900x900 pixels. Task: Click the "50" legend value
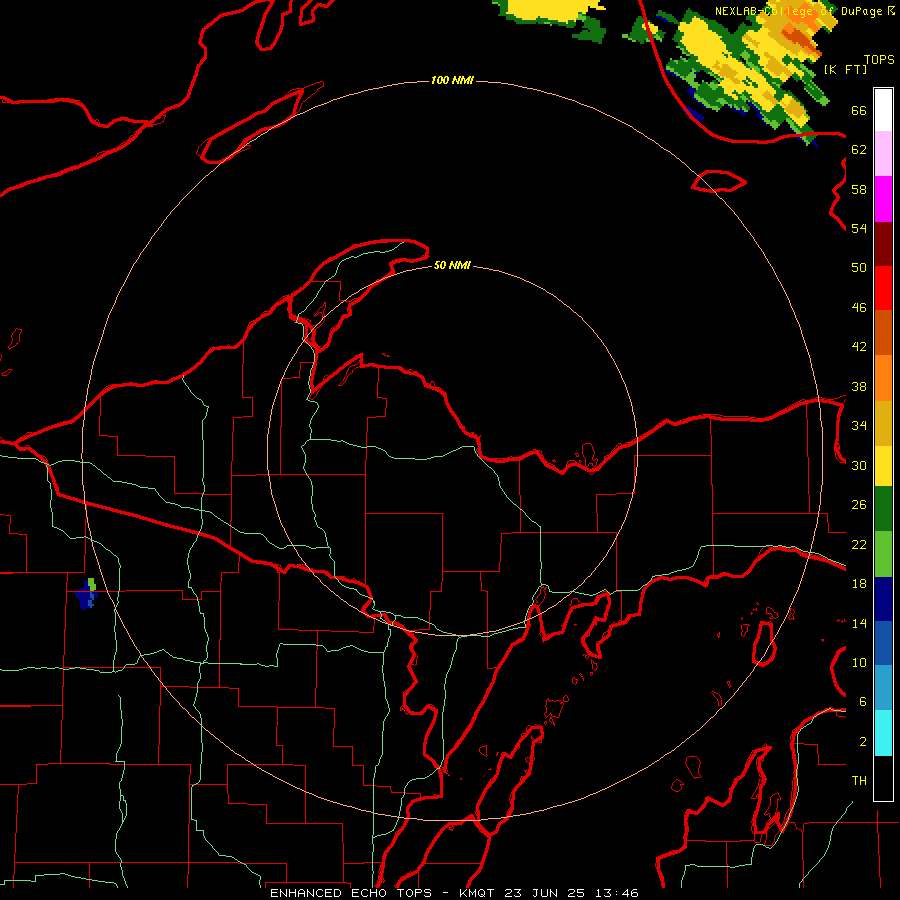click(859, 267)
